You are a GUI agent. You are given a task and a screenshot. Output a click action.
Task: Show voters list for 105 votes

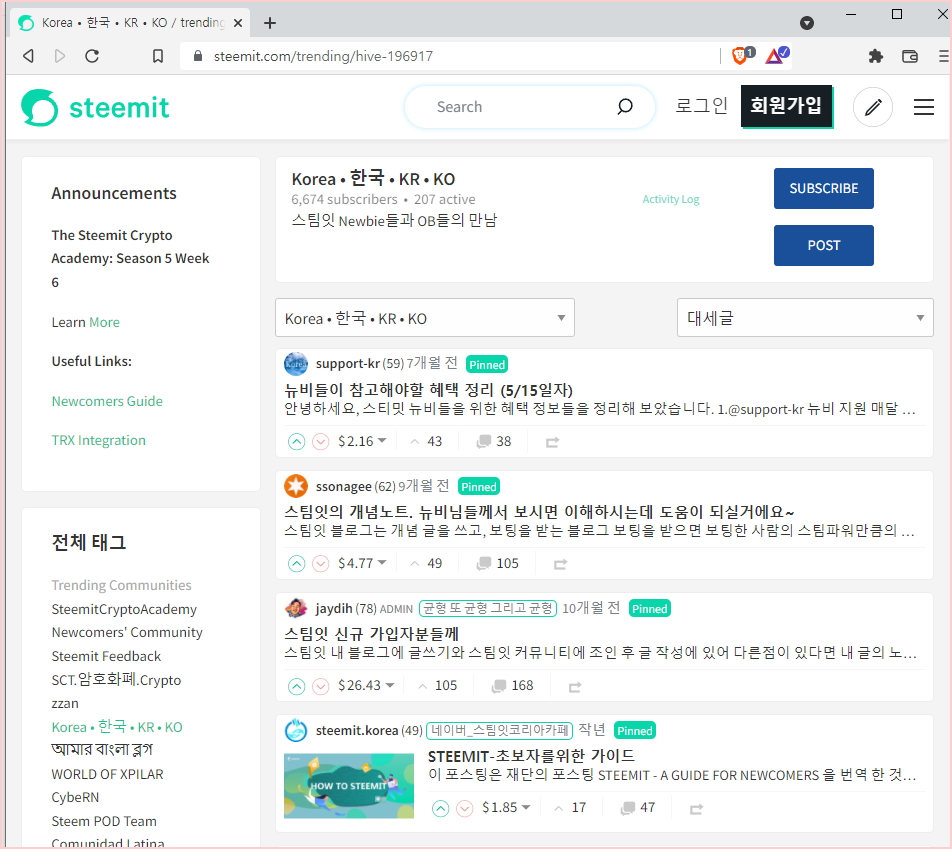pyautogui.click(x=437, y=686)
